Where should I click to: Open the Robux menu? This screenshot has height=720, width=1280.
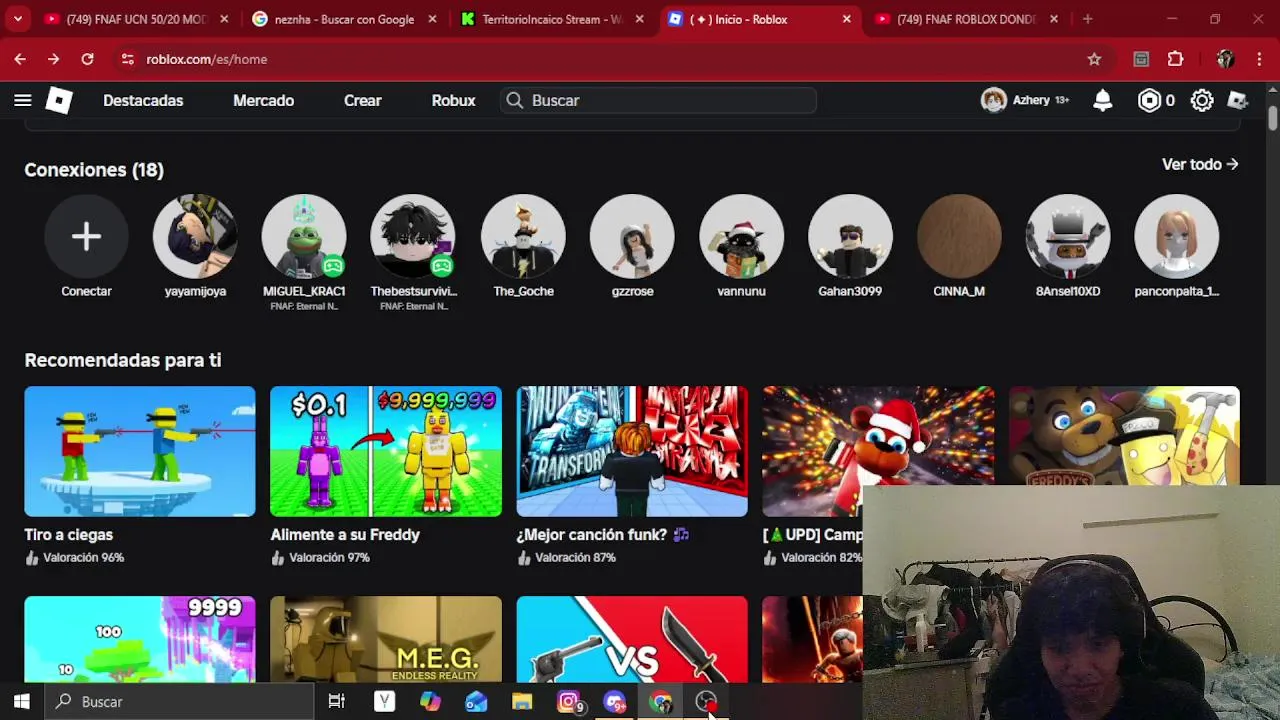[x=453, y=100]
